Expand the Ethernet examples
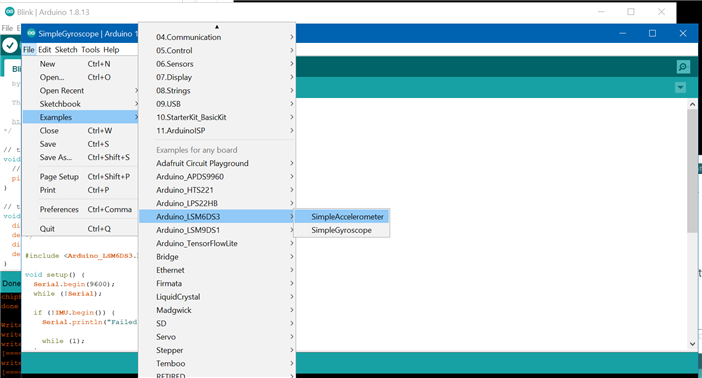Image resolution: width=702 pixels, height=378 pixels. pyautogui.click(x=217, y=271)
